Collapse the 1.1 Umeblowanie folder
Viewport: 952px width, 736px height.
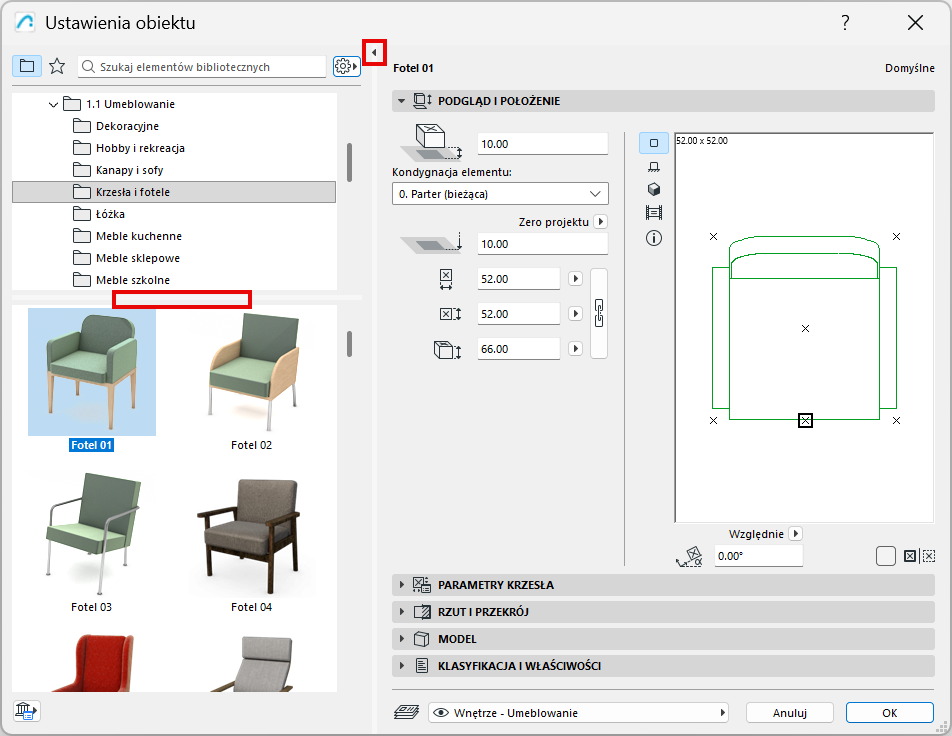pyautogui.click(x=53, y=104)
